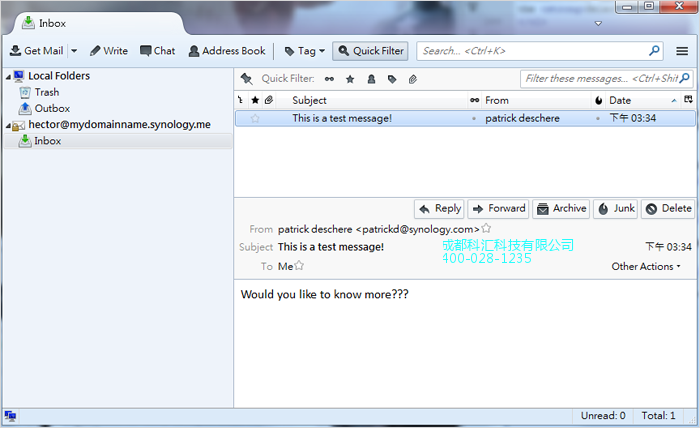This screenshot has height=428, width=700.
Task: Open the Thunderbird hamburger app menu
Action: [x=682, y=51]
